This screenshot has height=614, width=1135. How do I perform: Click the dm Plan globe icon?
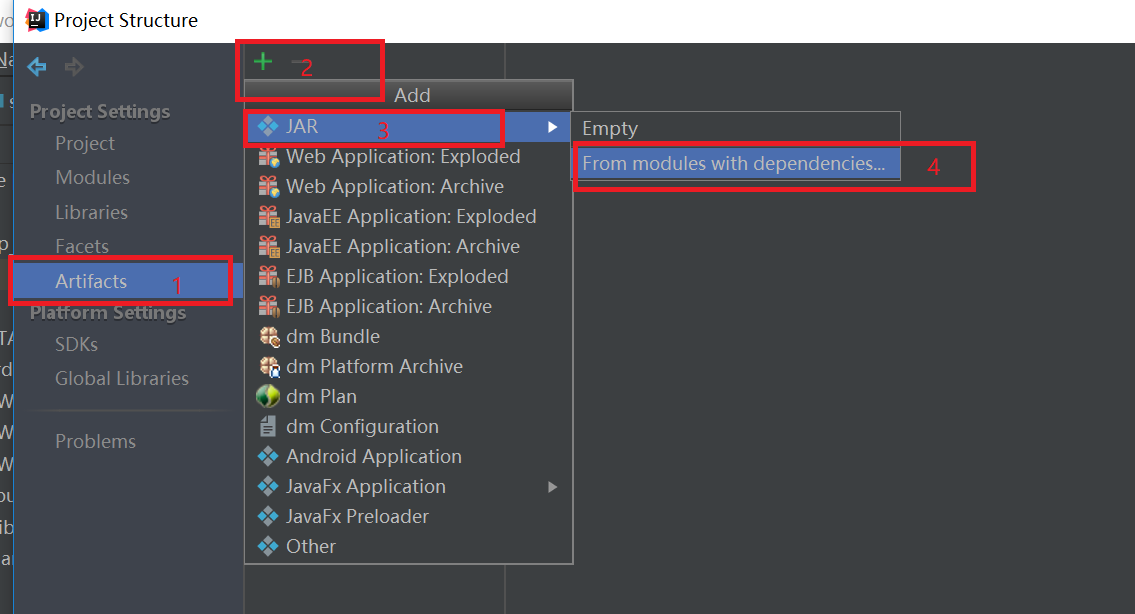tap(268, 396)
